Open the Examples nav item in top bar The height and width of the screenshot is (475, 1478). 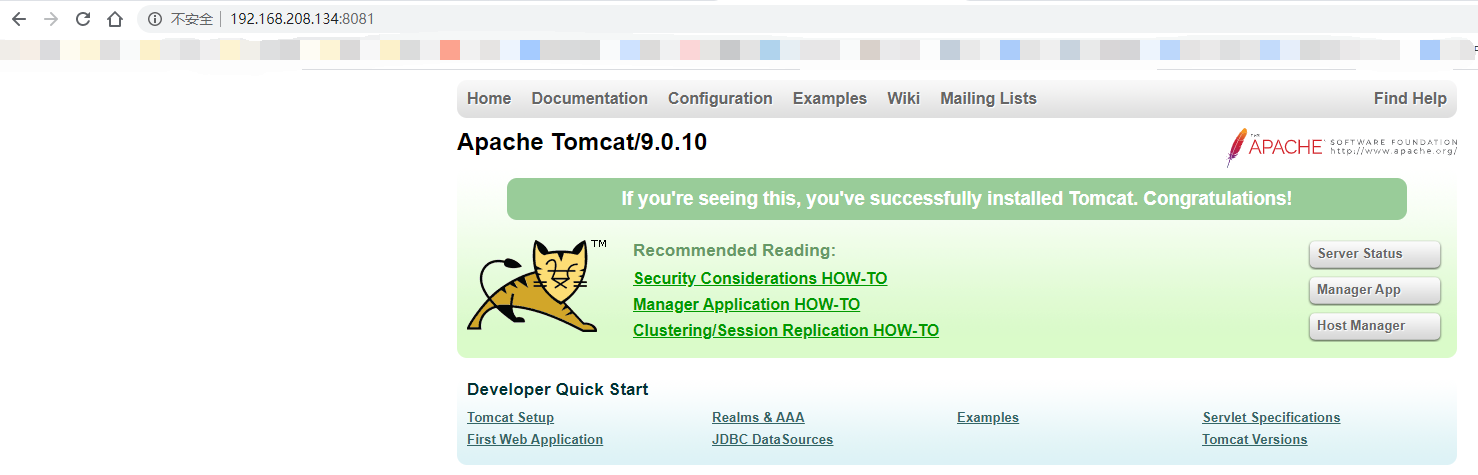pos(830,98)
